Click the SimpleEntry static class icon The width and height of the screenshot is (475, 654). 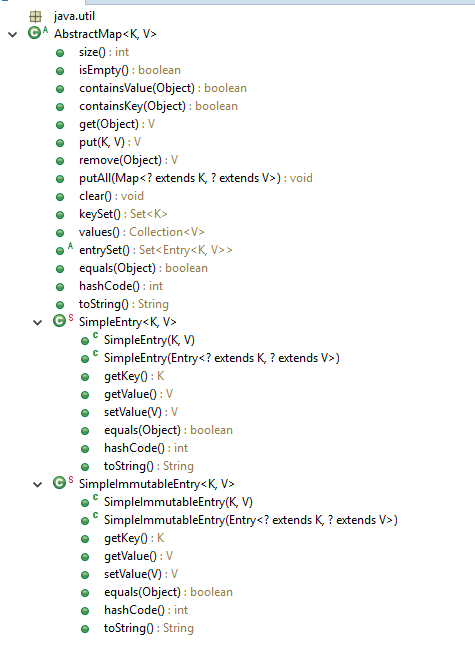pyautogui.click(x=63, y=321)
